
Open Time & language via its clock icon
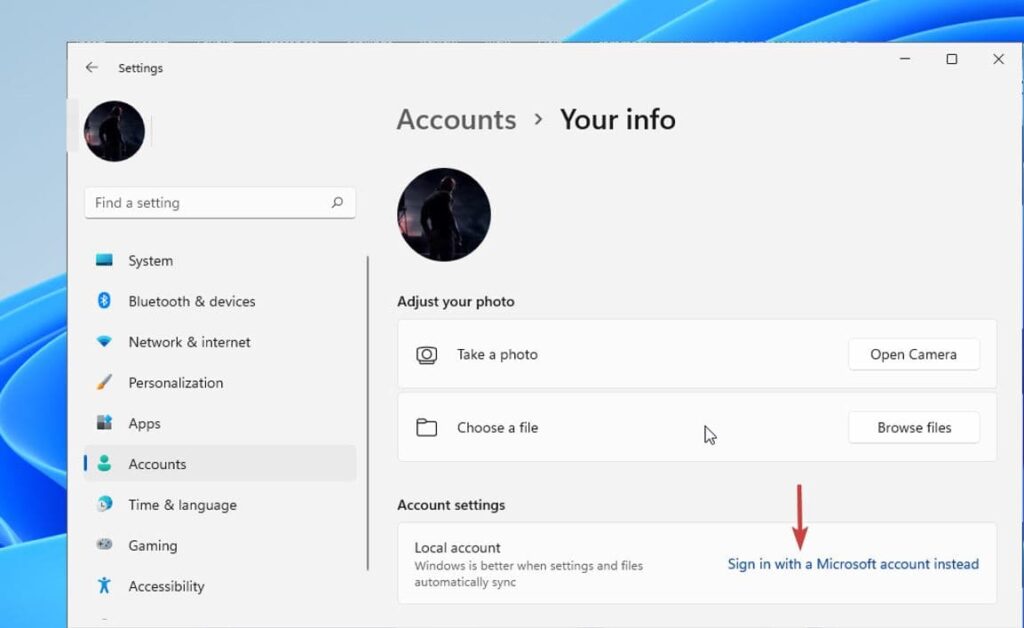108,504
